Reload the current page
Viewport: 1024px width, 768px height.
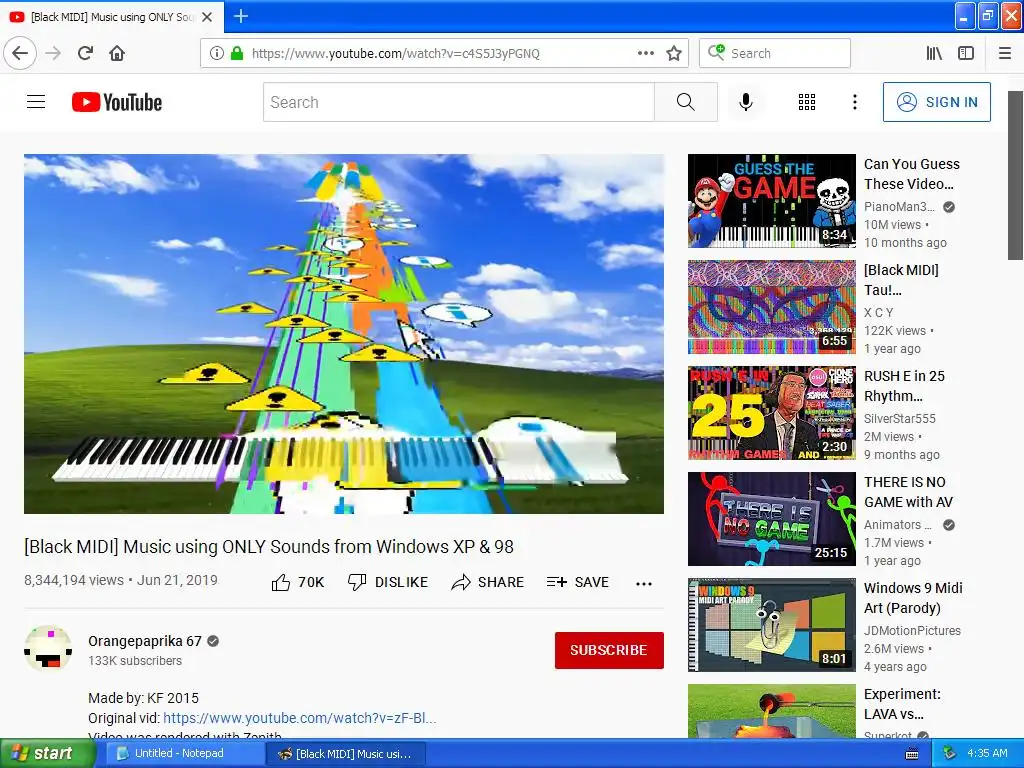86,53
